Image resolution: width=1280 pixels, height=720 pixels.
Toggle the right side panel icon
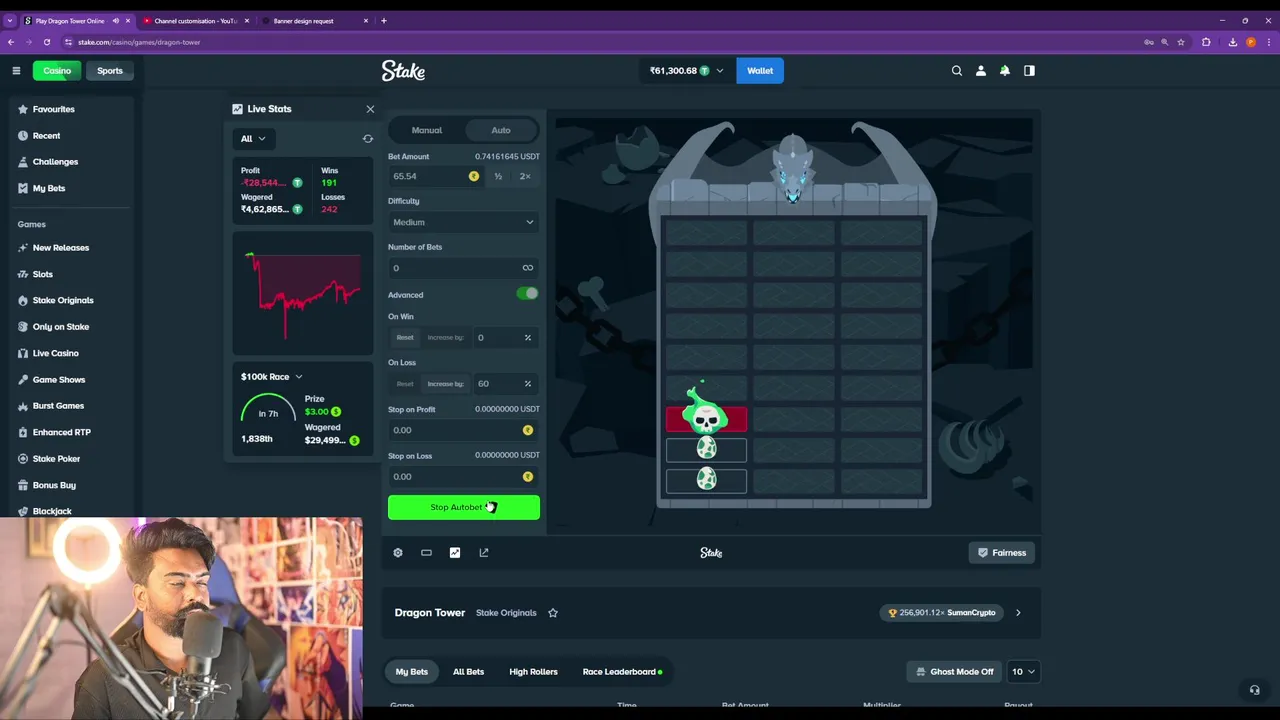pyautogui.click(x=1029, y=71)
